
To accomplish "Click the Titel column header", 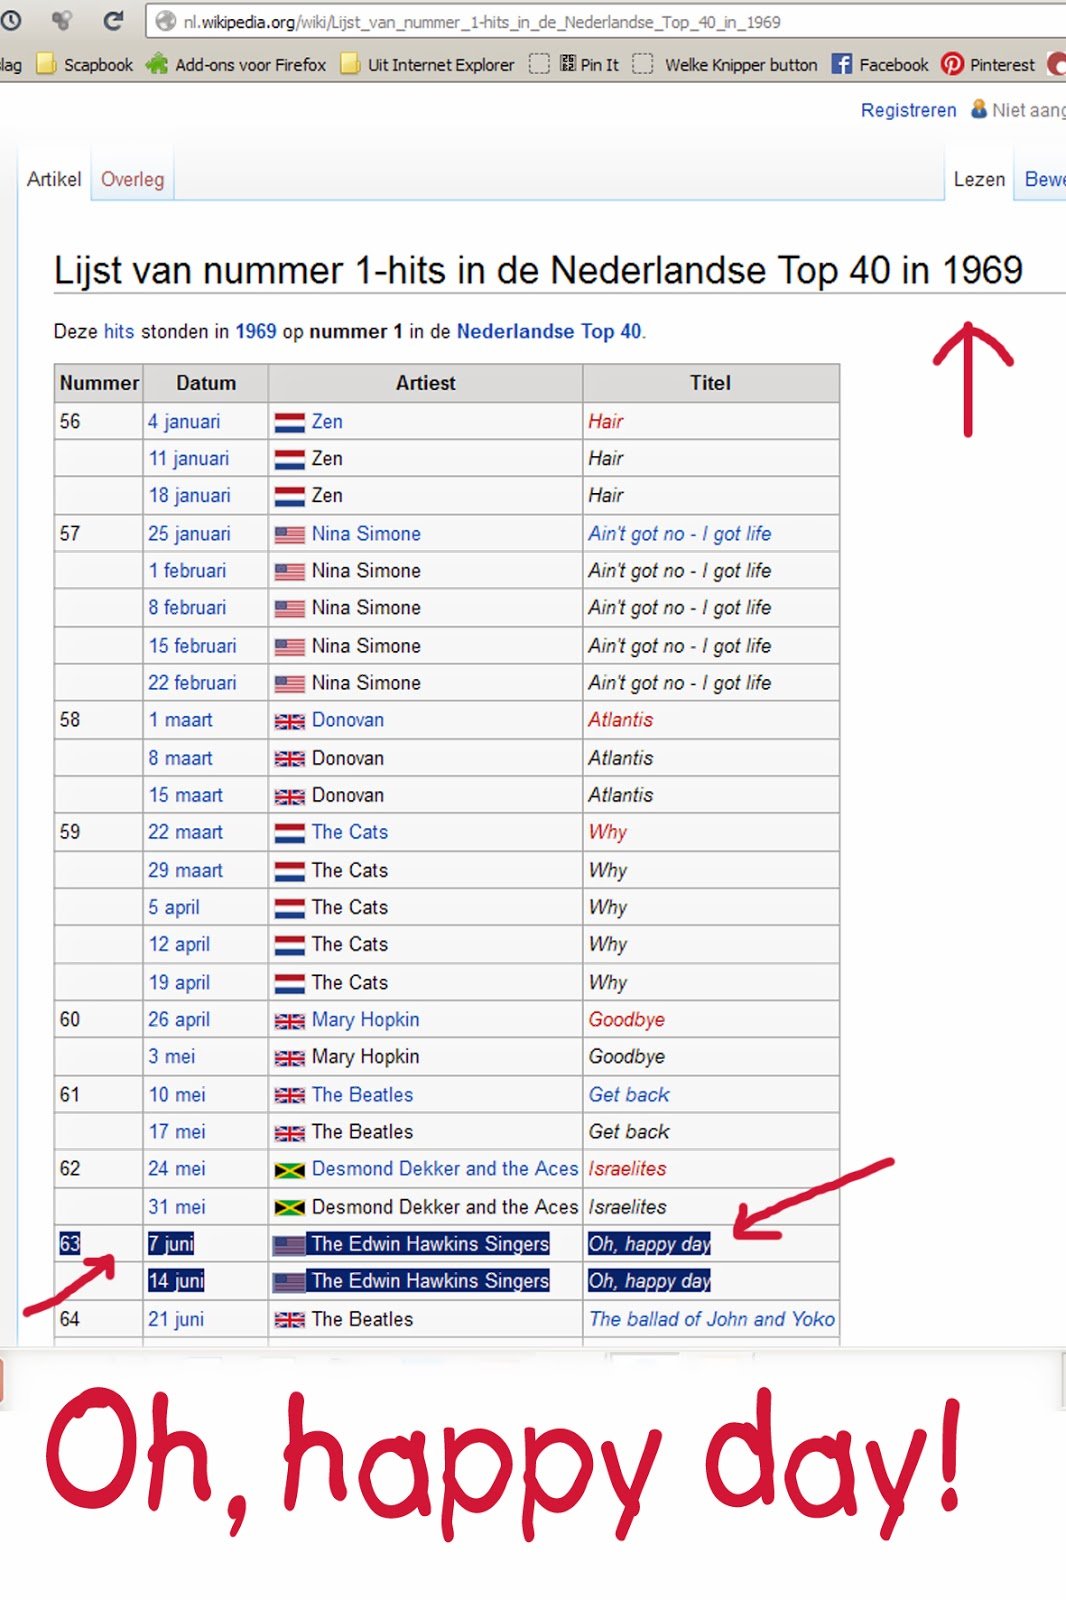I will (710, 383).
